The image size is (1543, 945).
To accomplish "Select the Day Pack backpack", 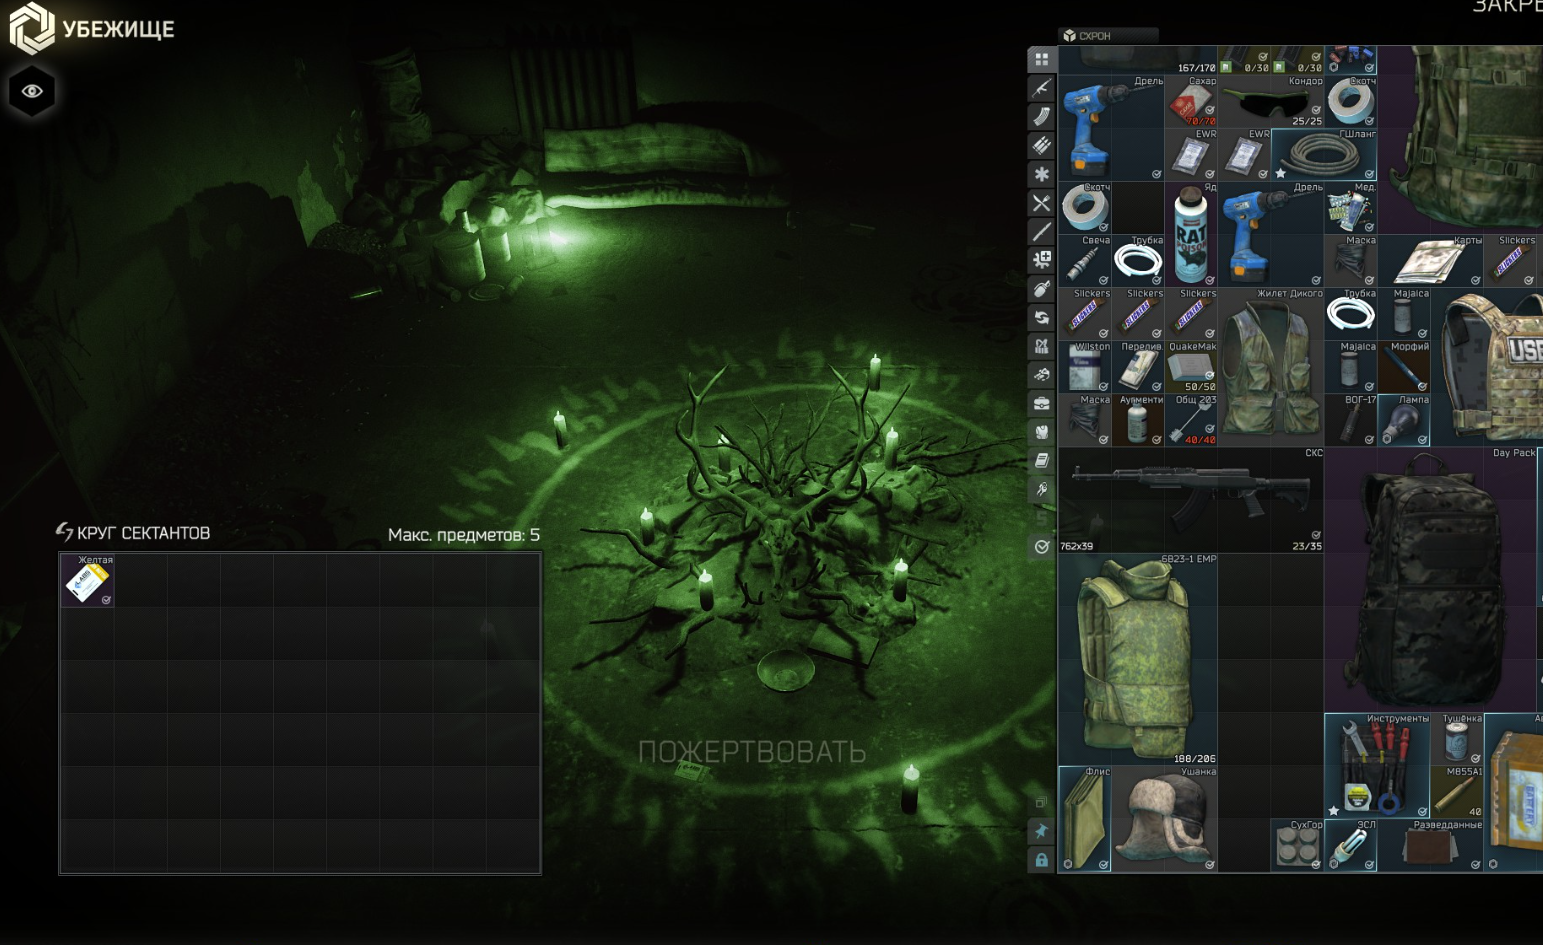I will (x=1430, y=579).
